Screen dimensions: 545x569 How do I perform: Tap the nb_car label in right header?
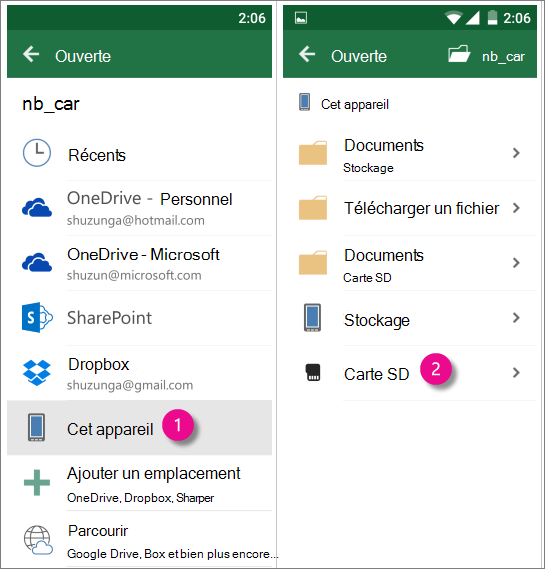[503, 57]
